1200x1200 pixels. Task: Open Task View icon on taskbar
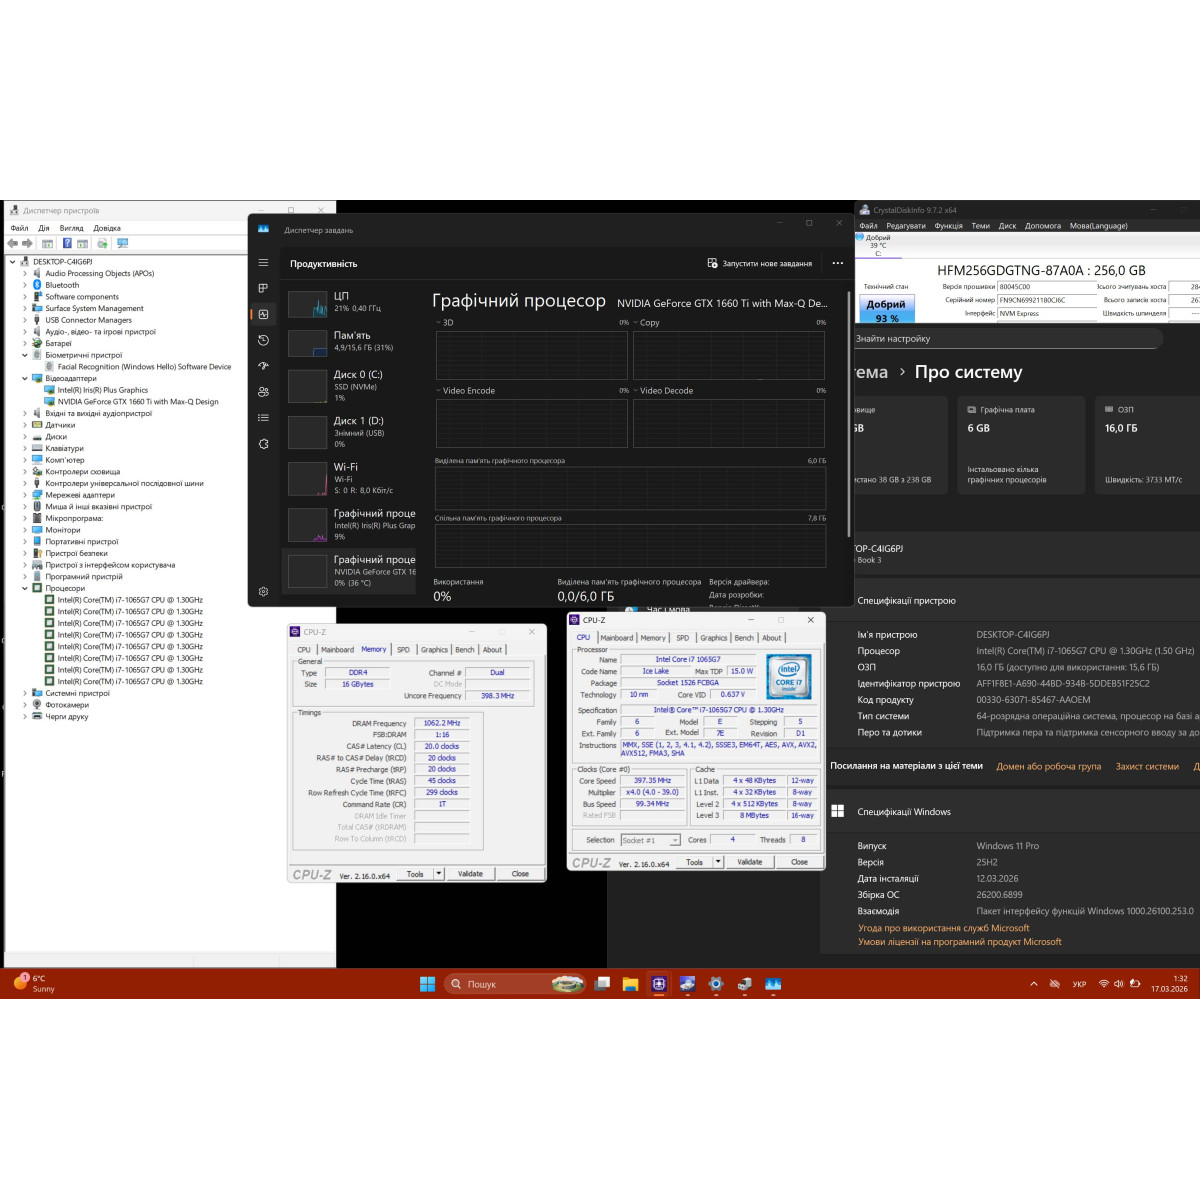pyautogui.click(x=602, y=984)
